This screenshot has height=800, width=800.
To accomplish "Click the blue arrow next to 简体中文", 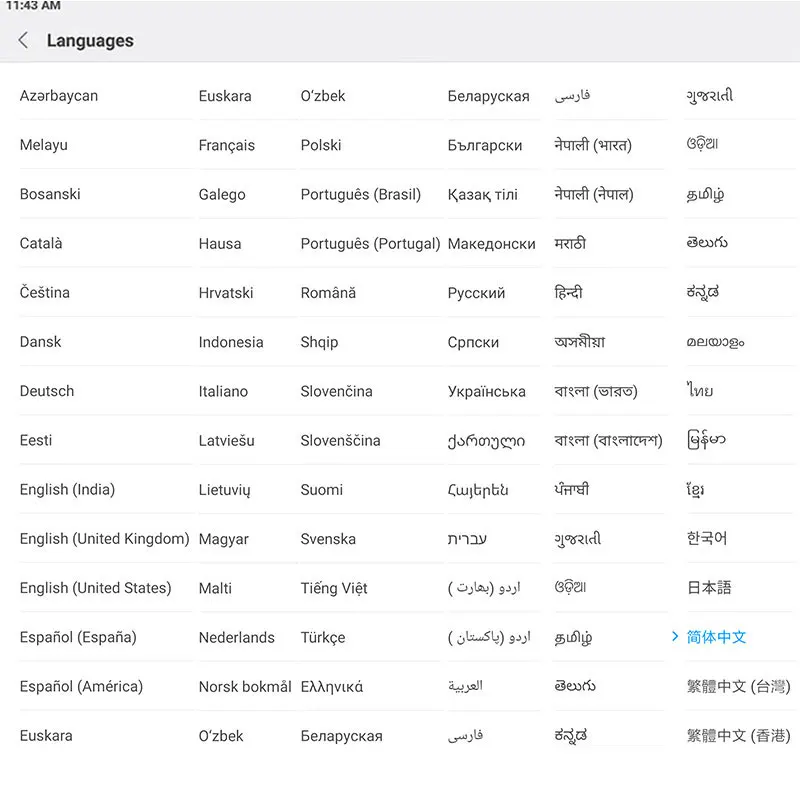I will pyautogui.click(x=674, y=637).
